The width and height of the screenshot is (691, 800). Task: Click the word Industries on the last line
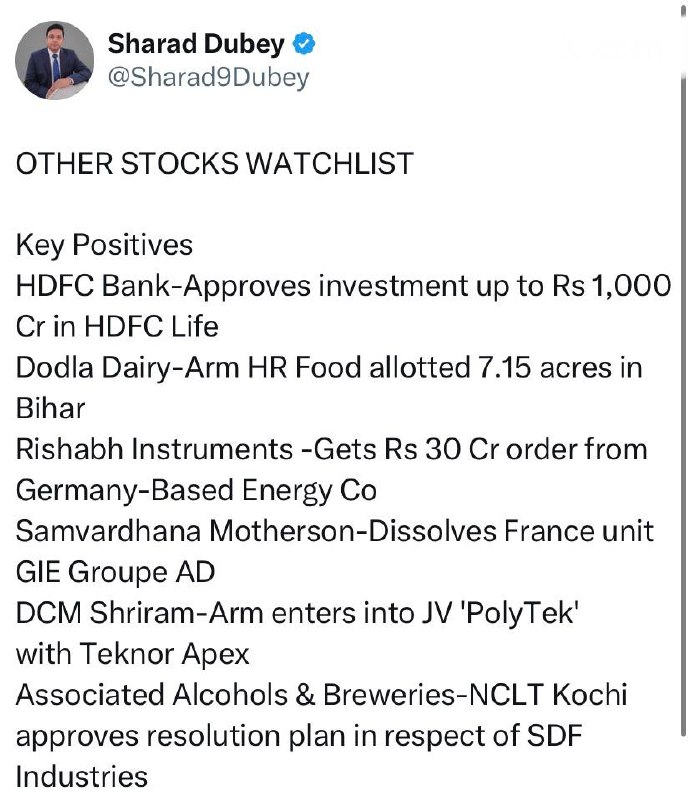click(x=82, y=776)
